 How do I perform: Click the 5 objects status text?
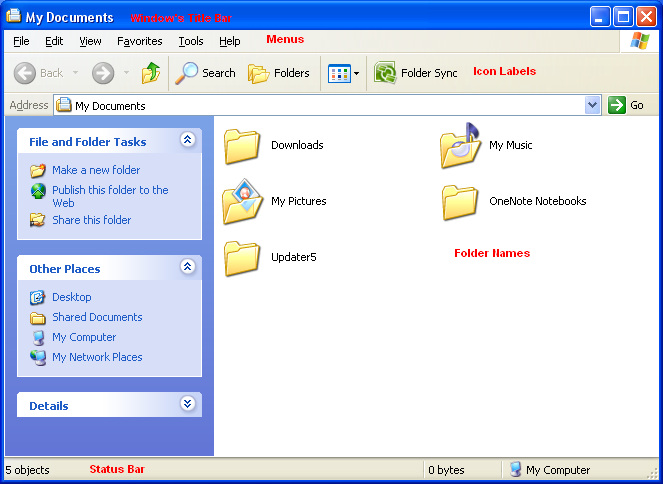27,470
